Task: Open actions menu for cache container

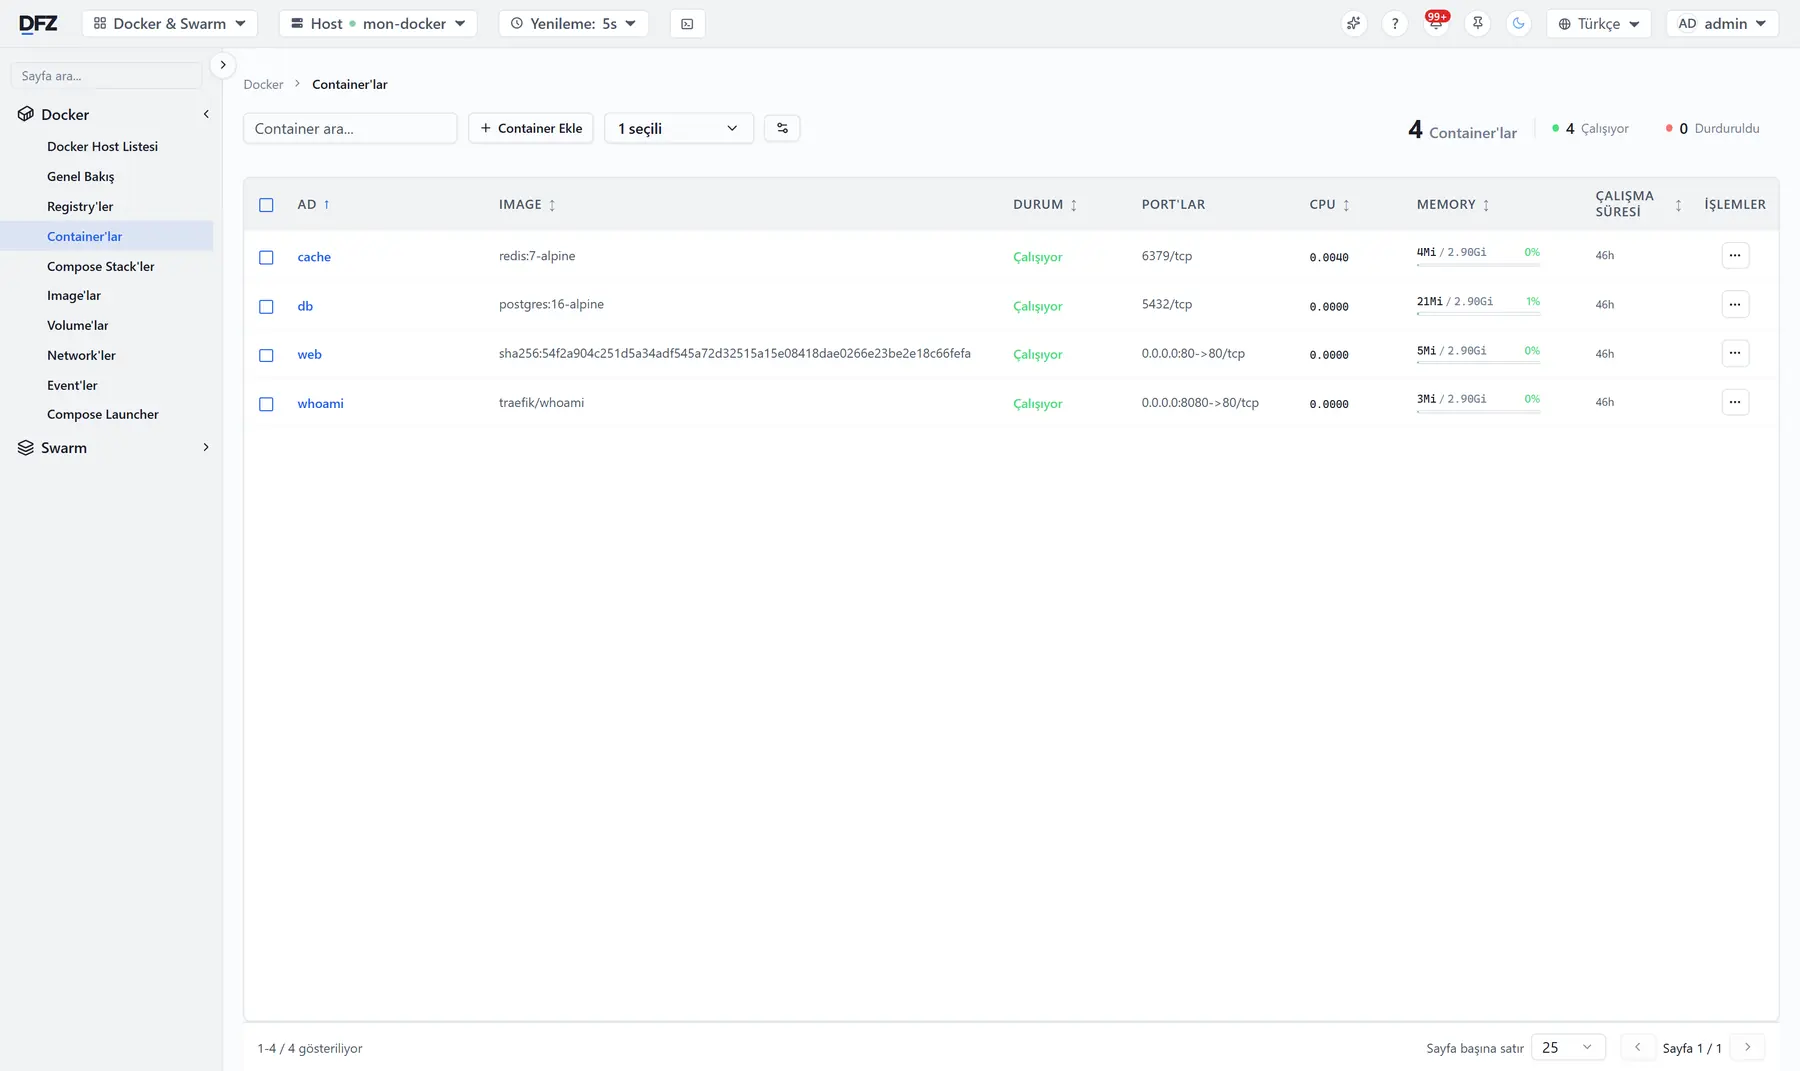Action: pos(1735,255)
